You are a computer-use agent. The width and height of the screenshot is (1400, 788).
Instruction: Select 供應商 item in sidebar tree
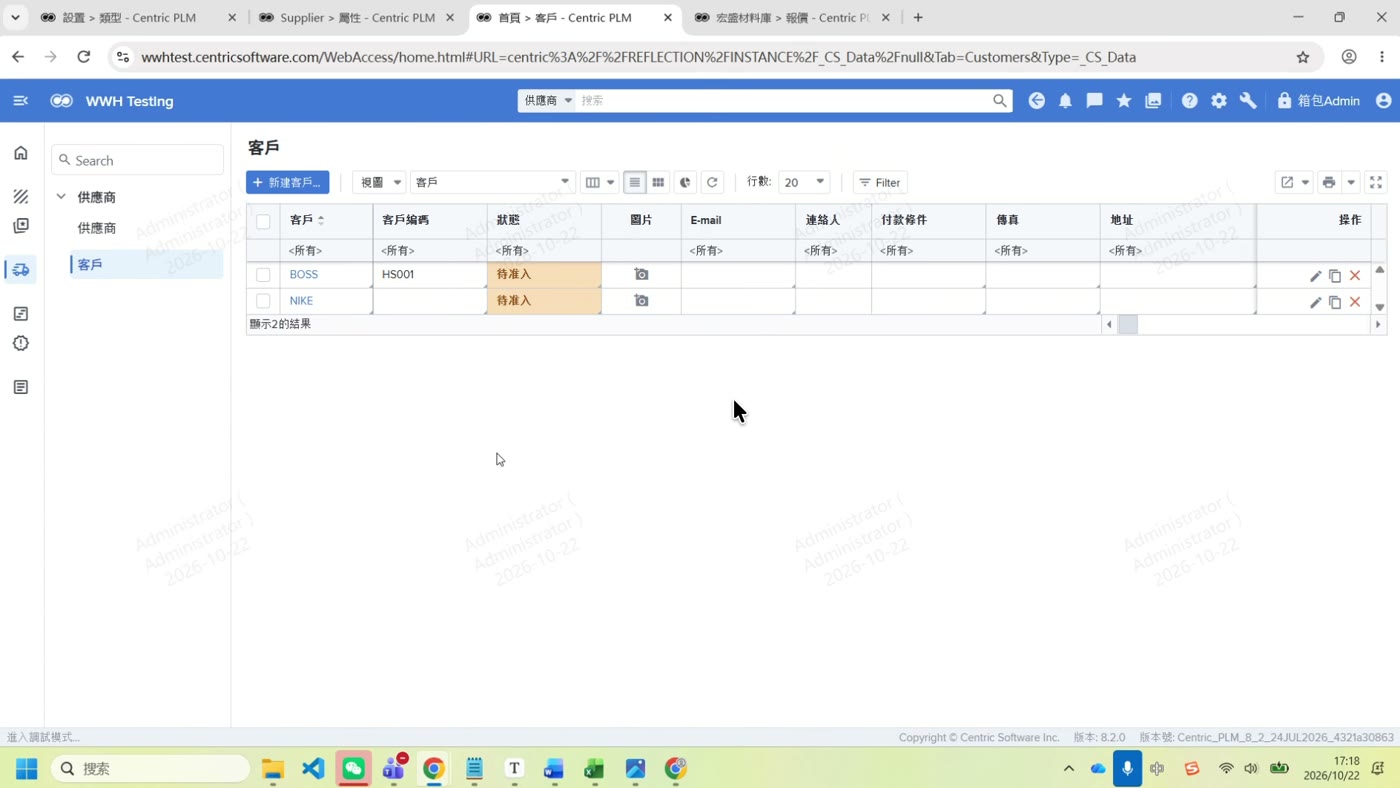97,228
